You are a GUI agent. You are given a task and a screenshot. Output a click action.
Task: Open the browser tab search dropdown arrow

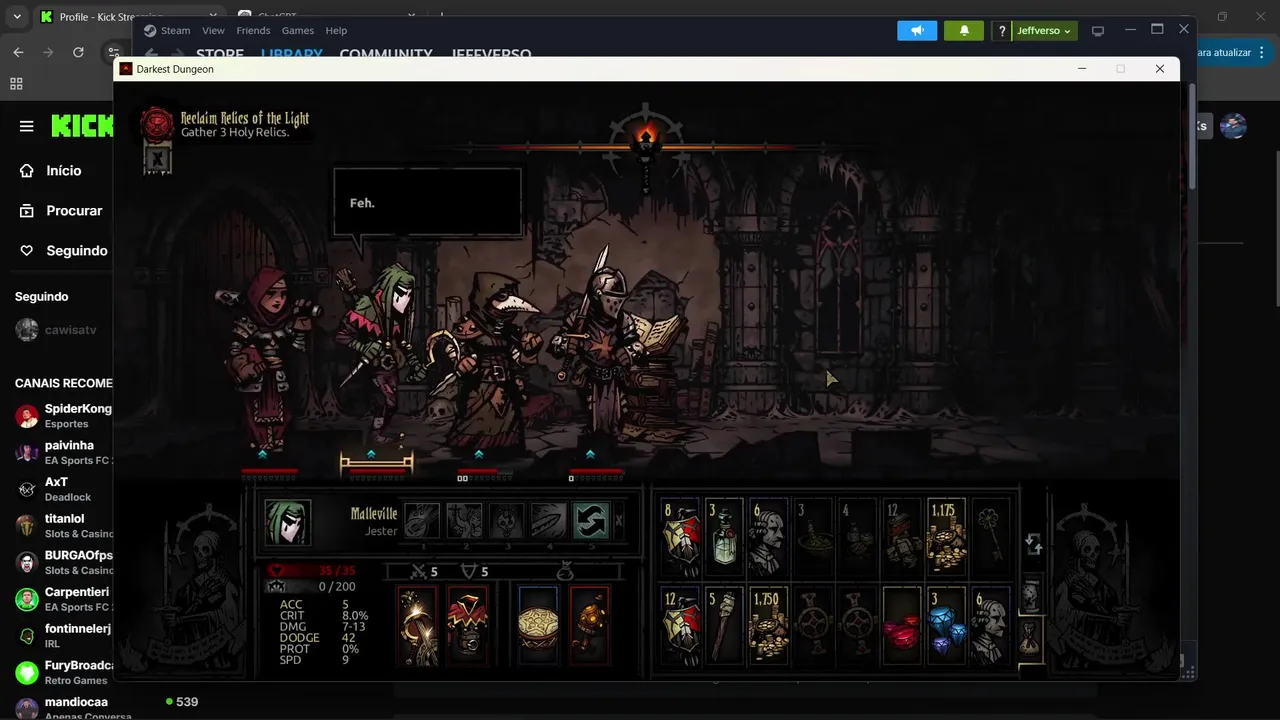(17, 17)
